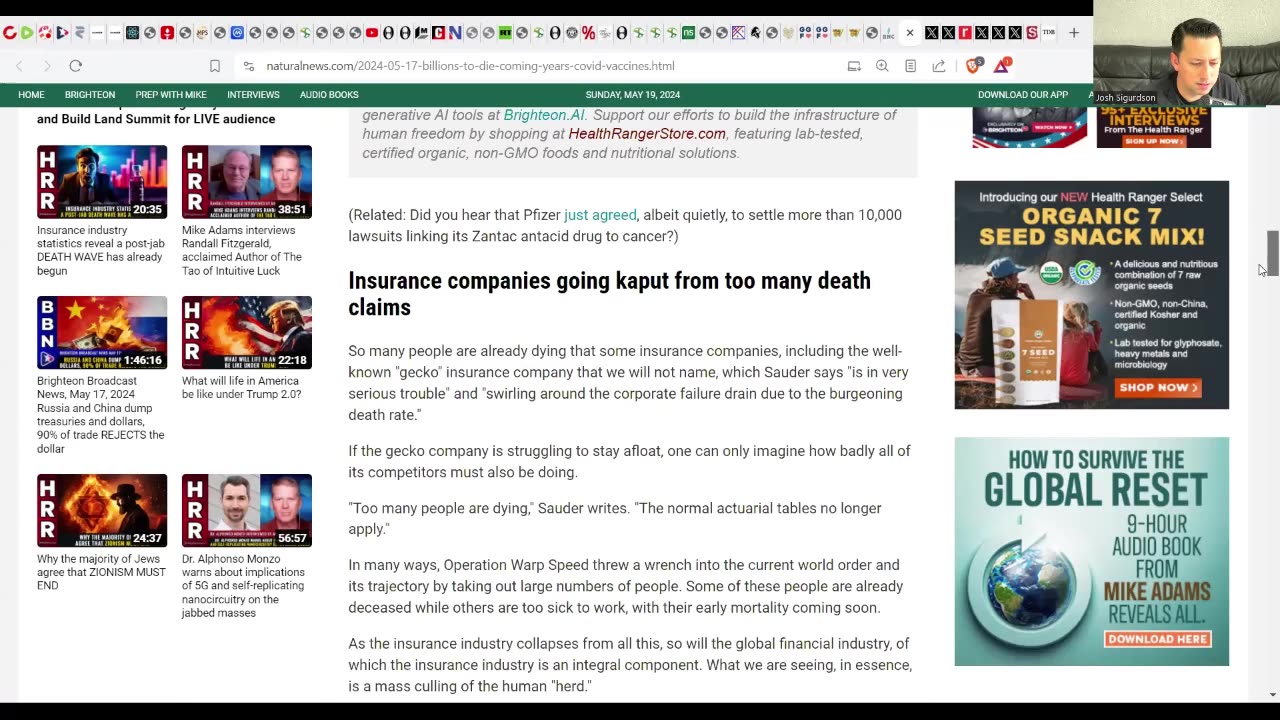Open the 'just agreed' hyperlink
Image resolution: width=1280 pixels, height=720 pixels.
tap(600, 215)
